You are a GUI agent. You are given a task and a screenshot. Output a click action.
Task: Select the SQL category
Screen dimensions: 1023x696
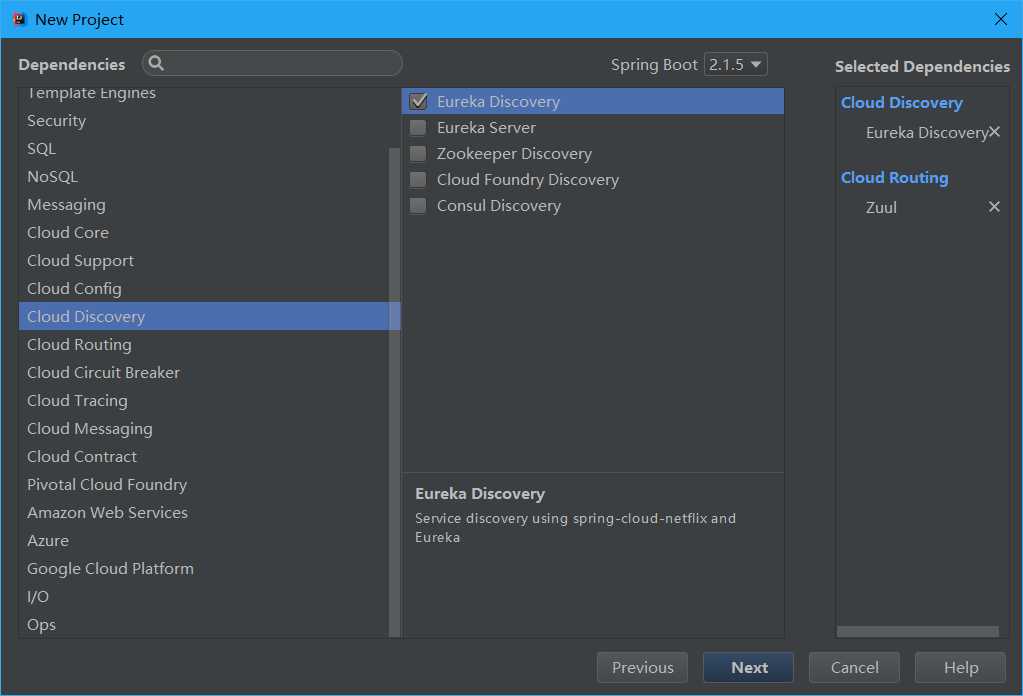[x=204, y=149]
